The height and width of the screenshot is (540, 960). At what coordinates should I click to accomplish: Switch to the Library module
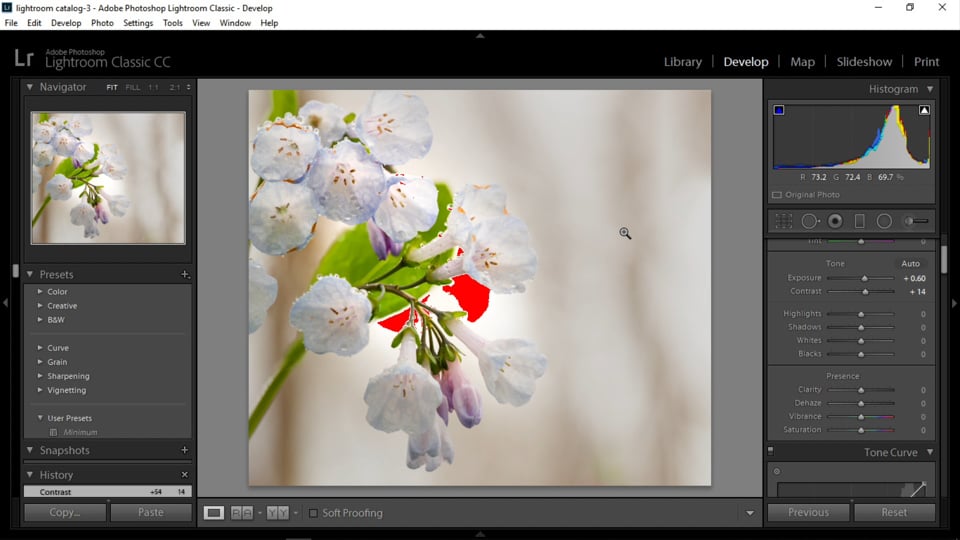coord(683,62)
